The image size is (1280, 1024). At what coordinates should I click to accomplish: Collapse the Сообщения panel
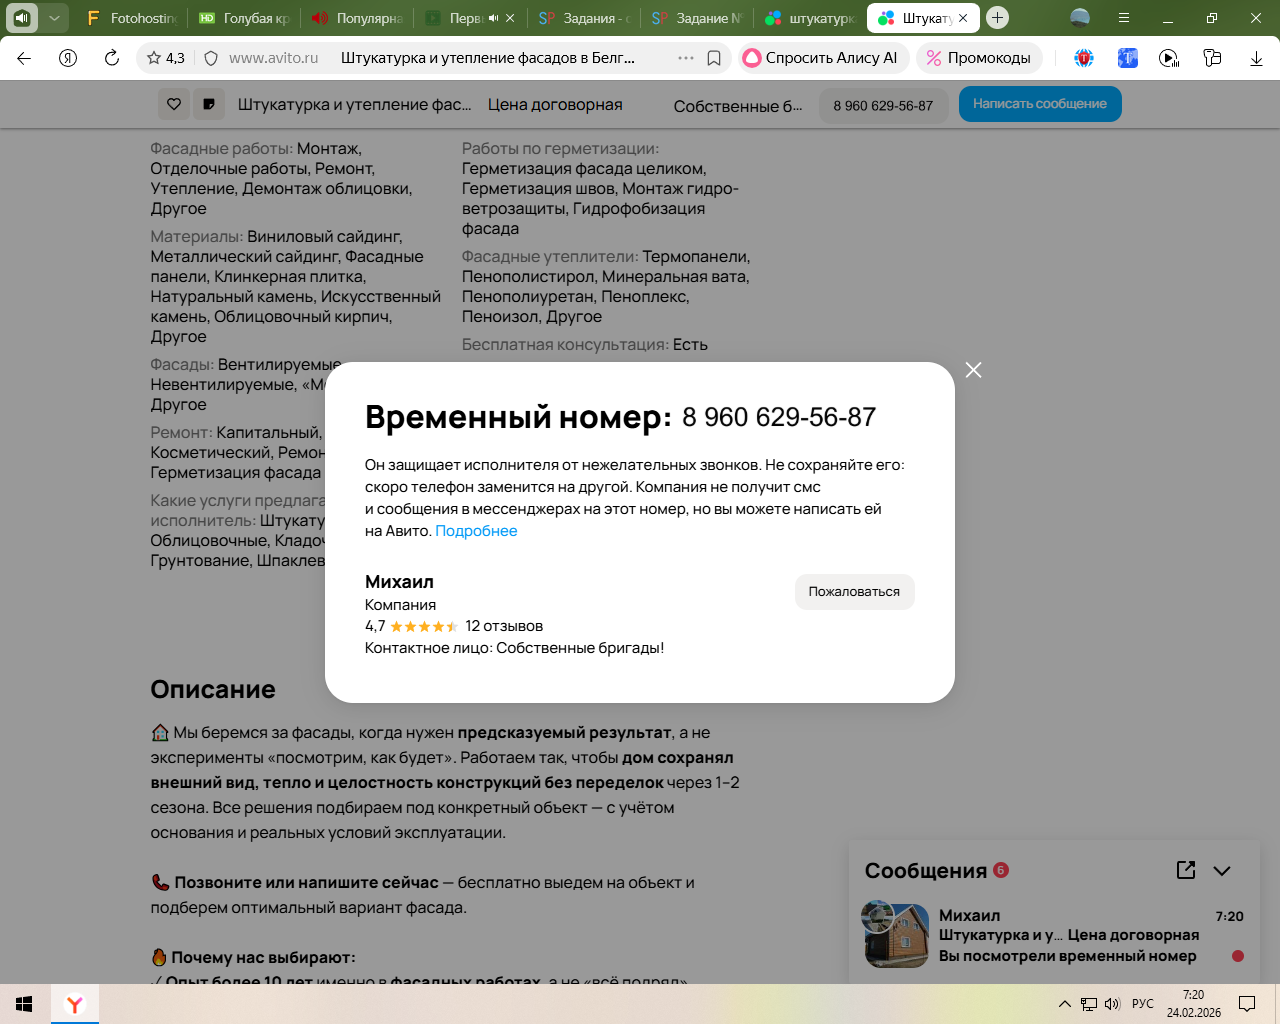1222,871
